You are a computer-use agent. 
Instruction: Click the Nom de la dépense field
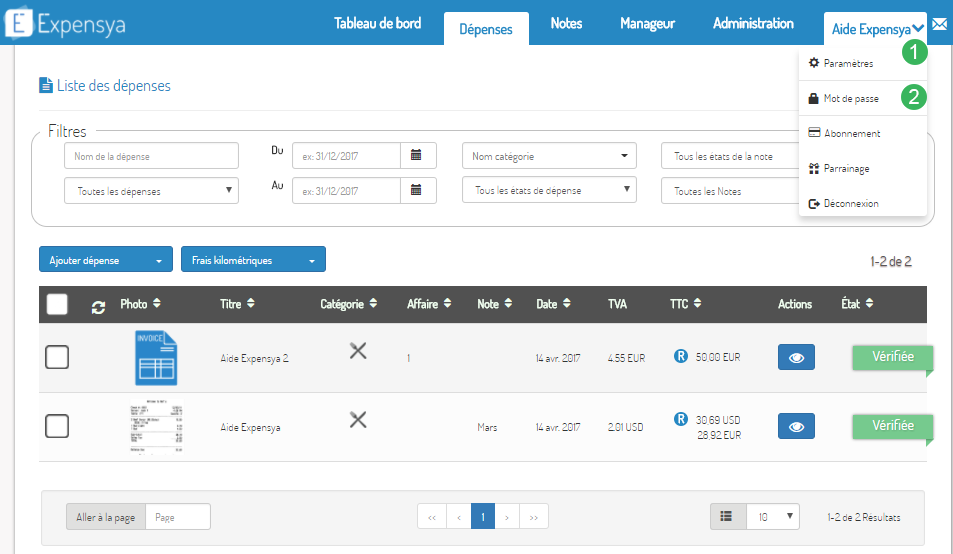[x=151, y=156]
